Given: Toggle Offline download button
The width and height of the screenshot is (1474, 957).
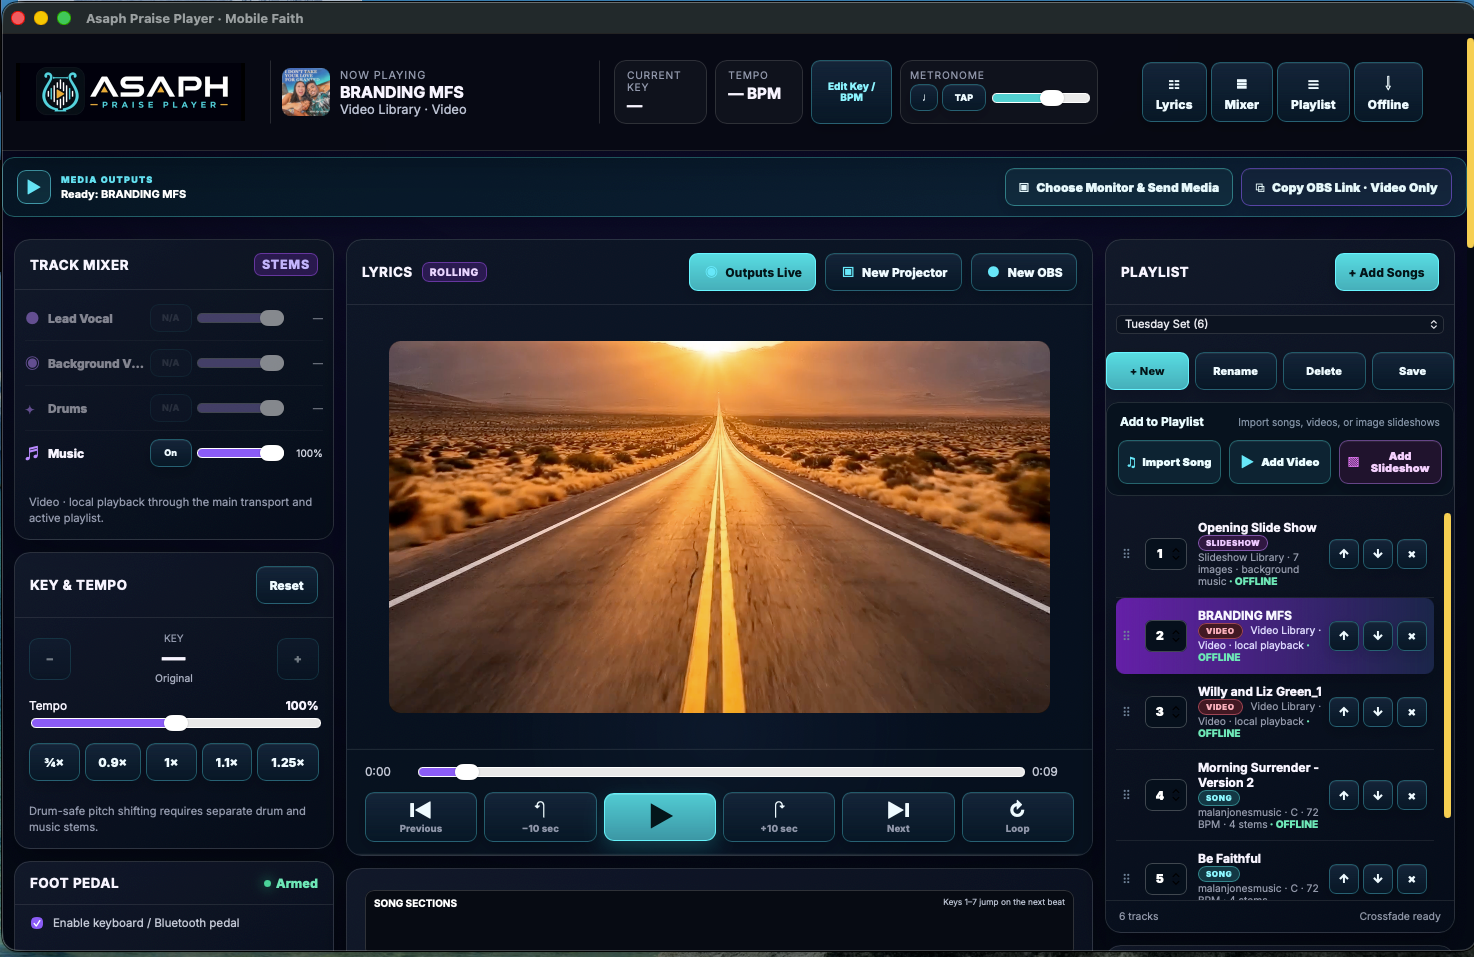Looking at the screenshot, I should point(1388,92).
